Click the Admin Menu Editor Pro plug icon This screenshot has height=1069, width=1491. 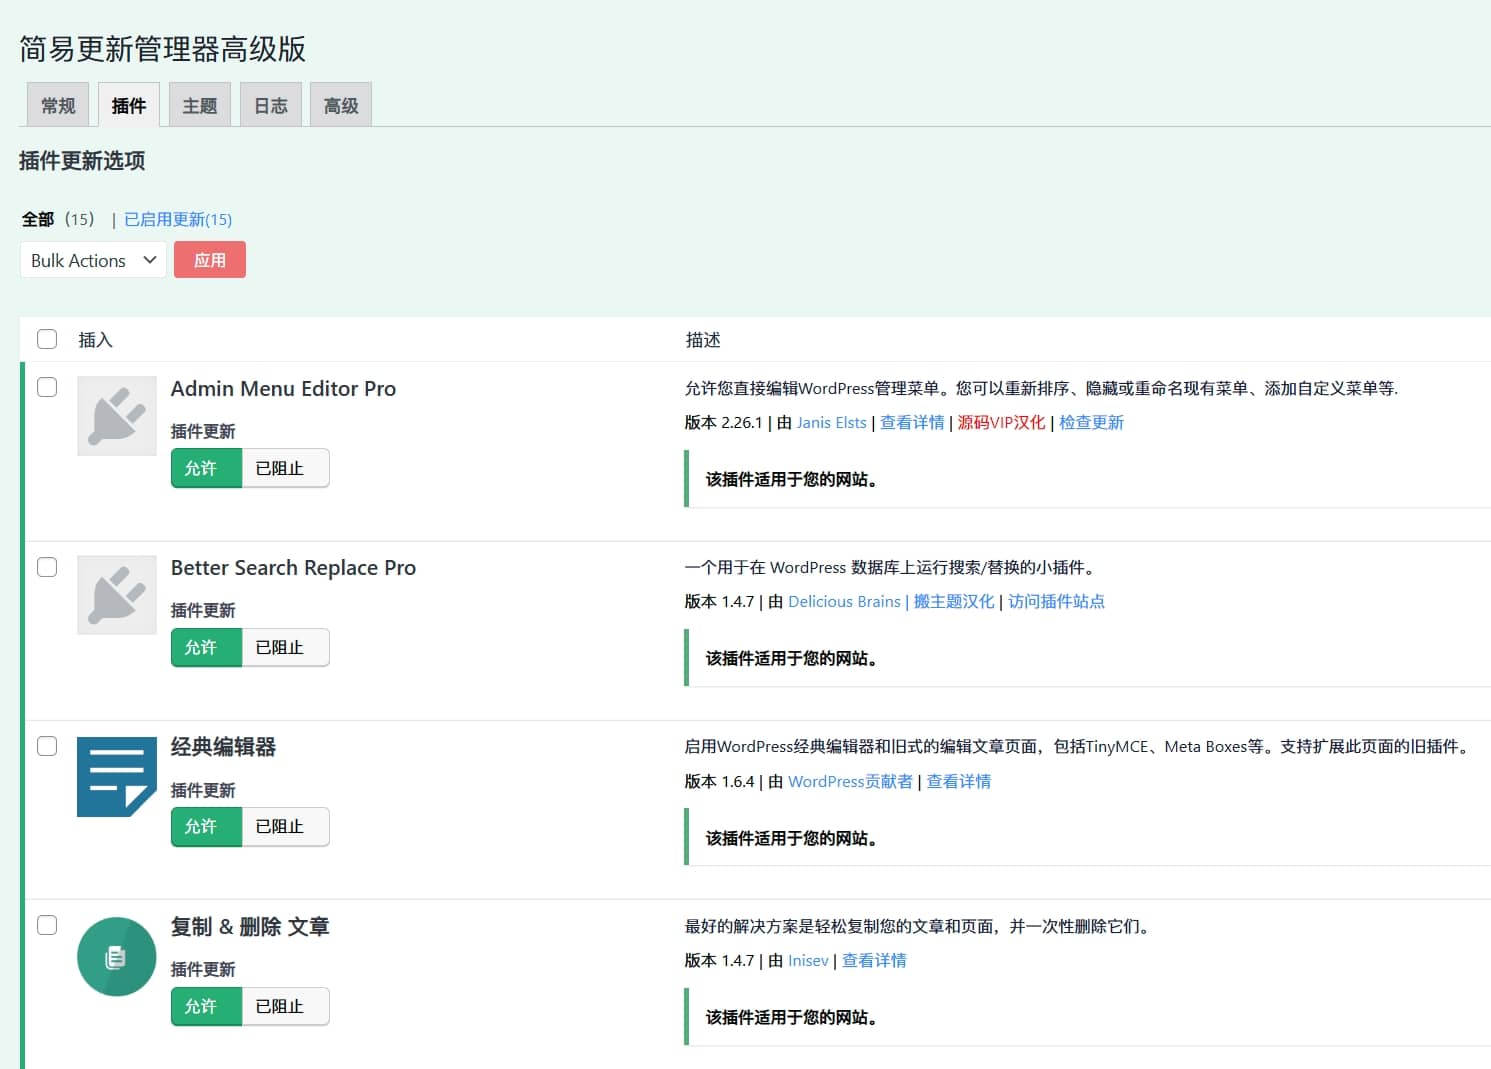pos(117,416)
